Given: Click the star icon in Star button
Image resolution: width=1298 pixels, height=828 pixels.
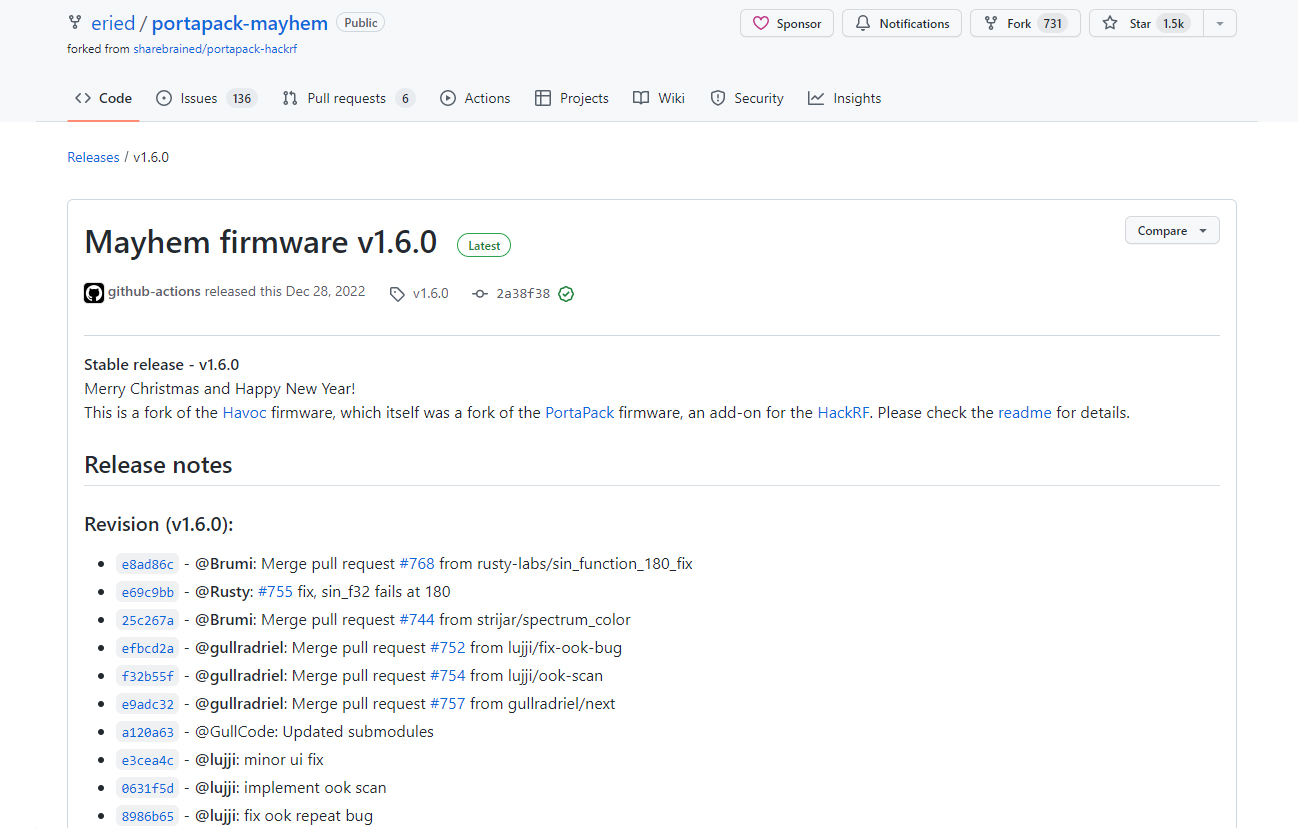Looking at the screenshot, I should pyautogui.click(x=1110, y=23).
